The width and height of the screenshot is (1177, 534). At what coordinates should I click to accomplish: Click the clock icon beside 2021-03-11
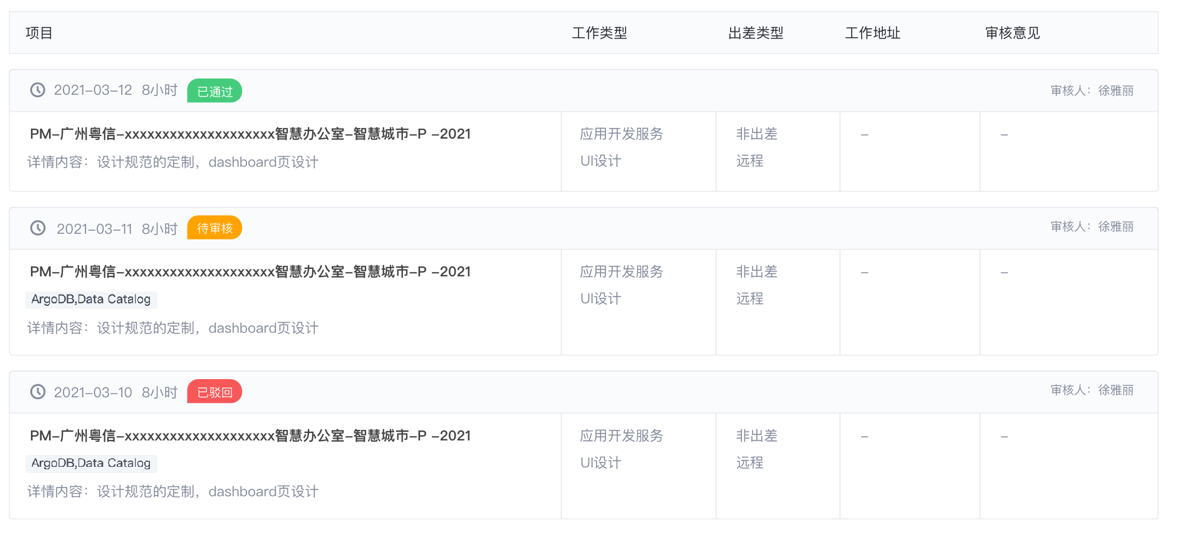38,228
